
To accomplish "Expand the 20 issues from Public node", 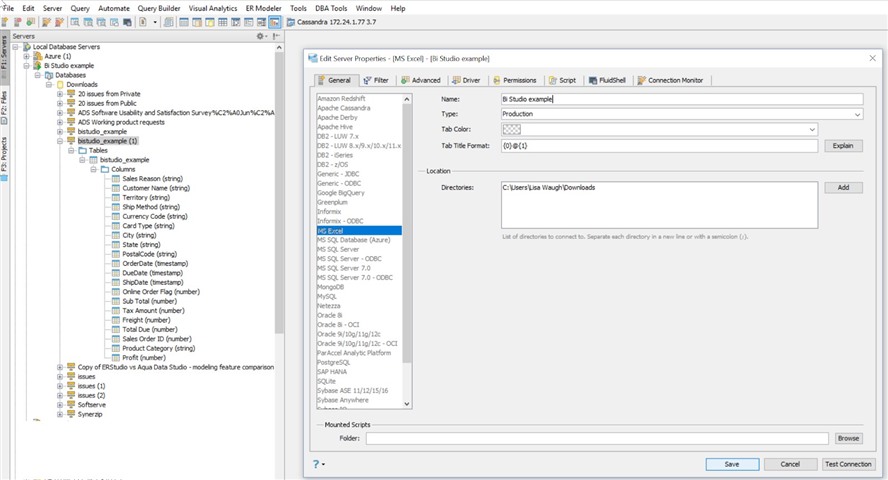I will pos(59,104).
